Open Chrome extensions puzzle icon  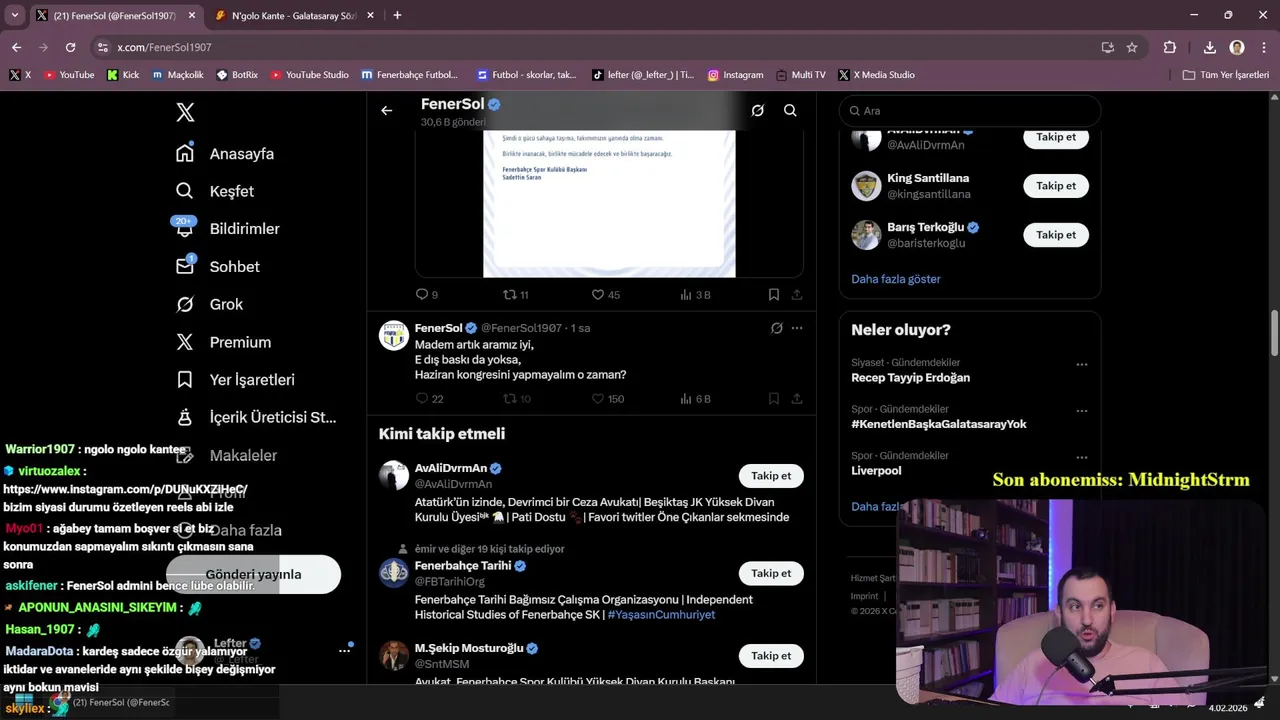pyautogui.click(x=1170, y=47)
